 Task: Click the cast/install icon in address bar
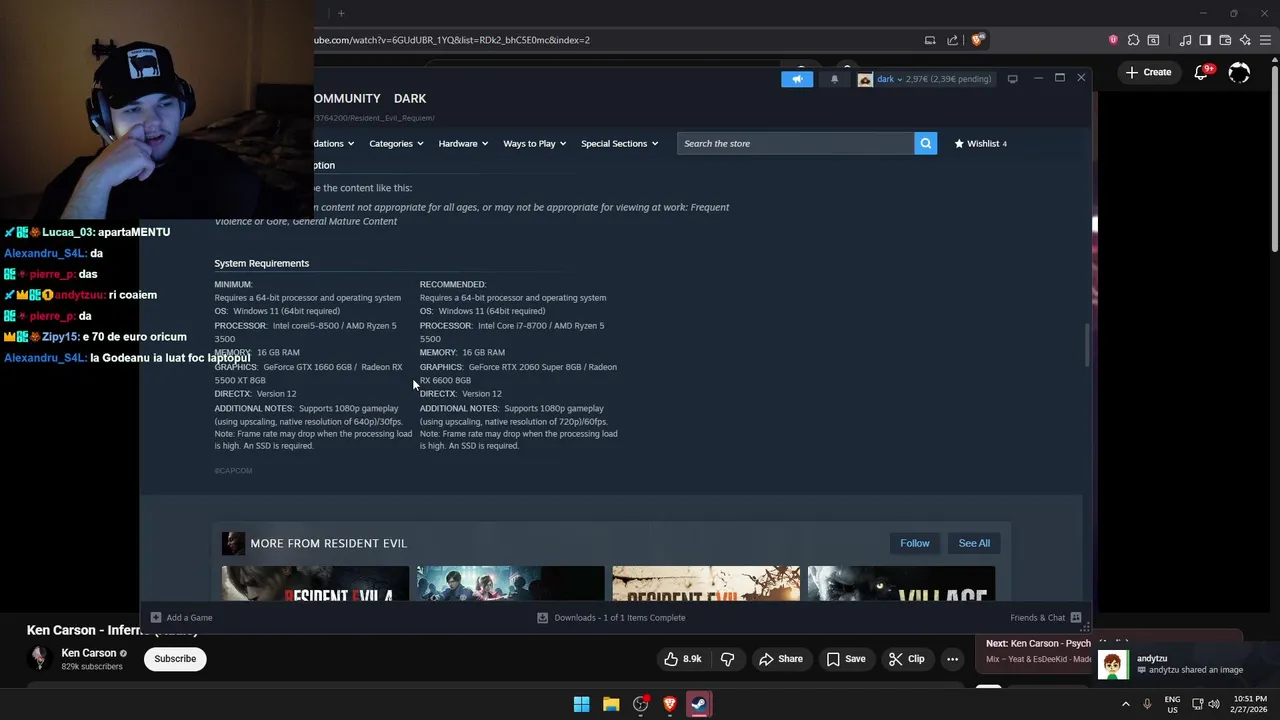coord(930,40)
